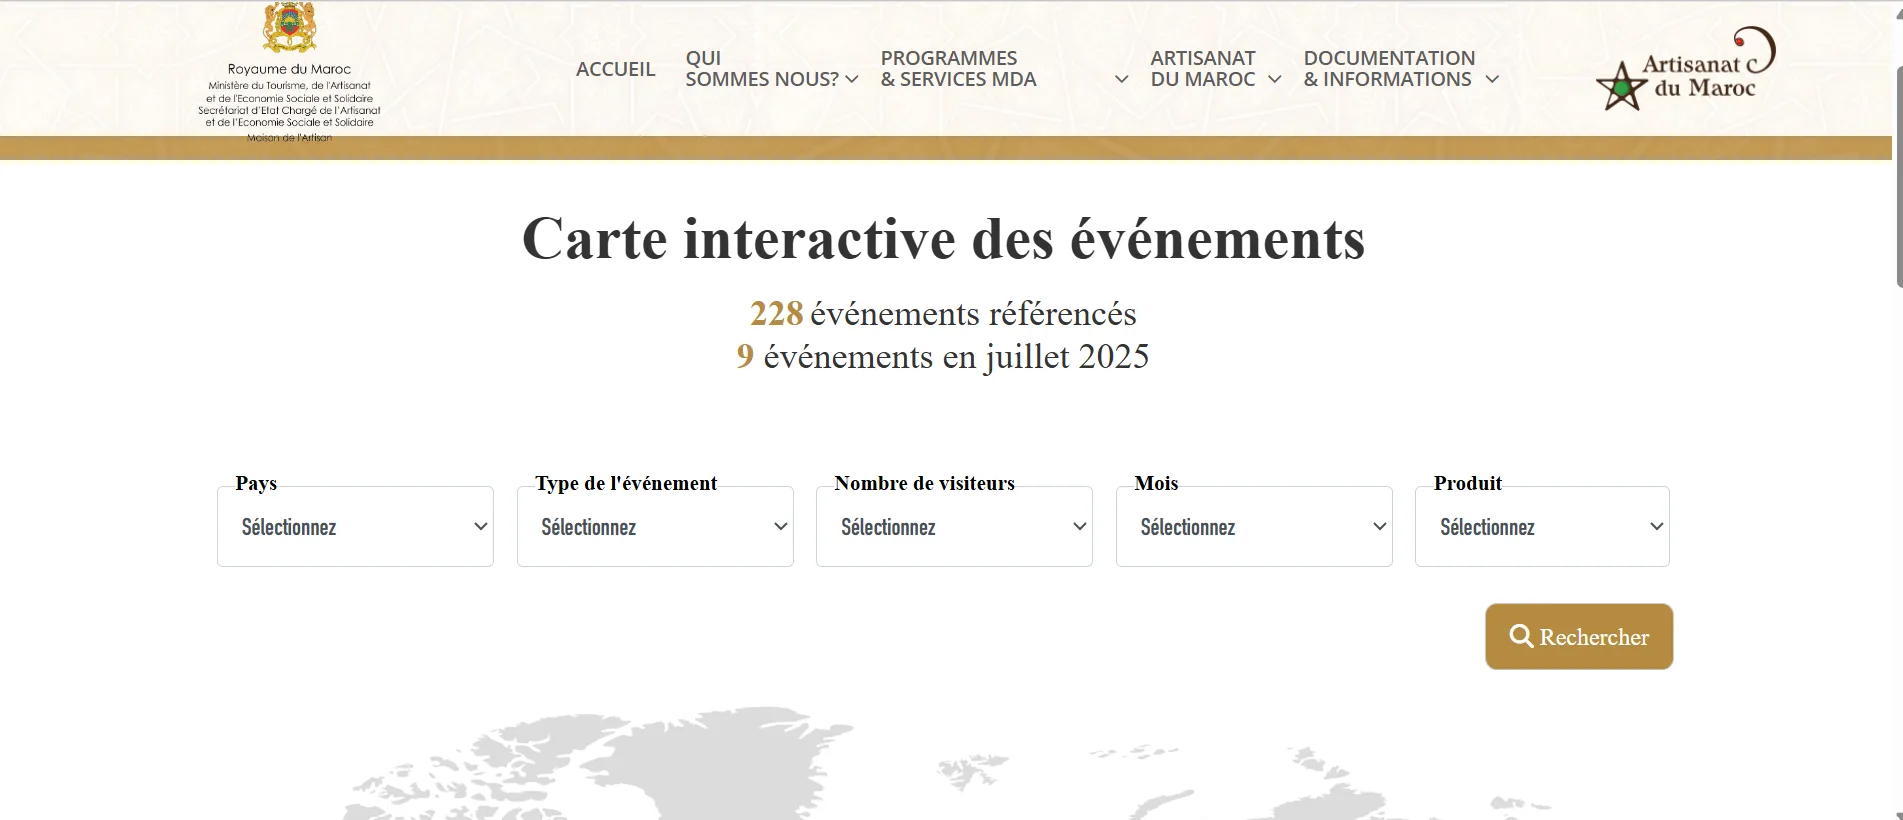Expand chevron next to ARTISANAT DU MAROC

tap(1275, 79)
